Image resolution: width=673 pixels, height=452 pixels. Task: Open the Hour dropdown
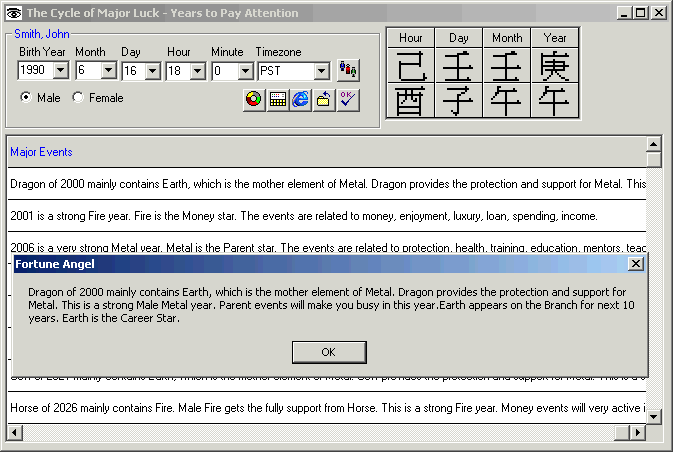pyautogui.click(x=197, y=71)
